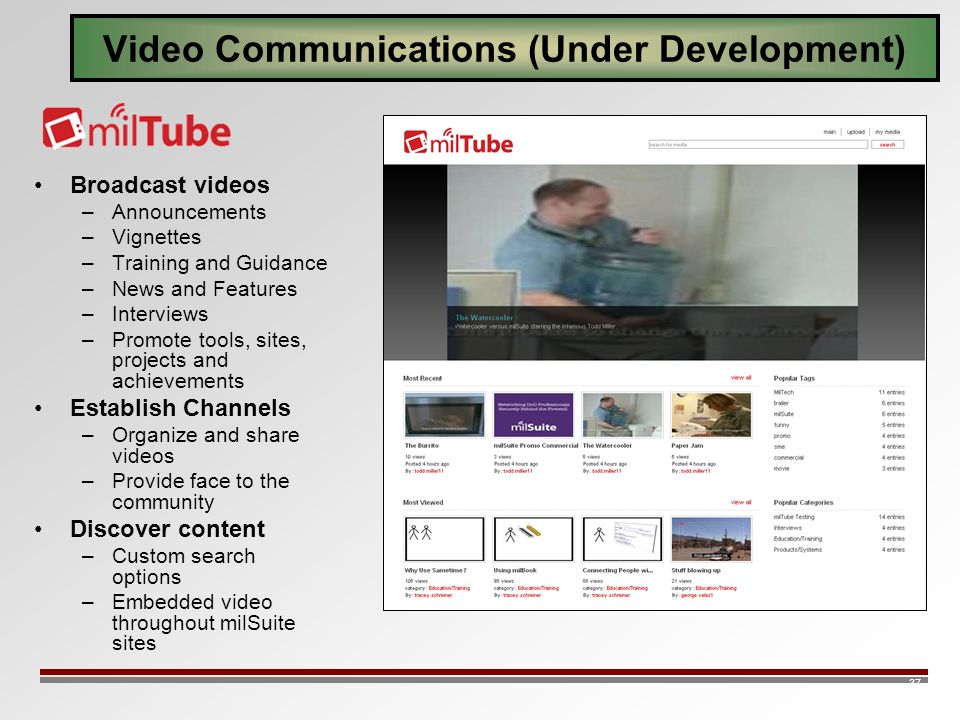This screenshot has height=720, width=960.
Task: Click the Discover content bullet heading
Action: [x=167, y=529]
